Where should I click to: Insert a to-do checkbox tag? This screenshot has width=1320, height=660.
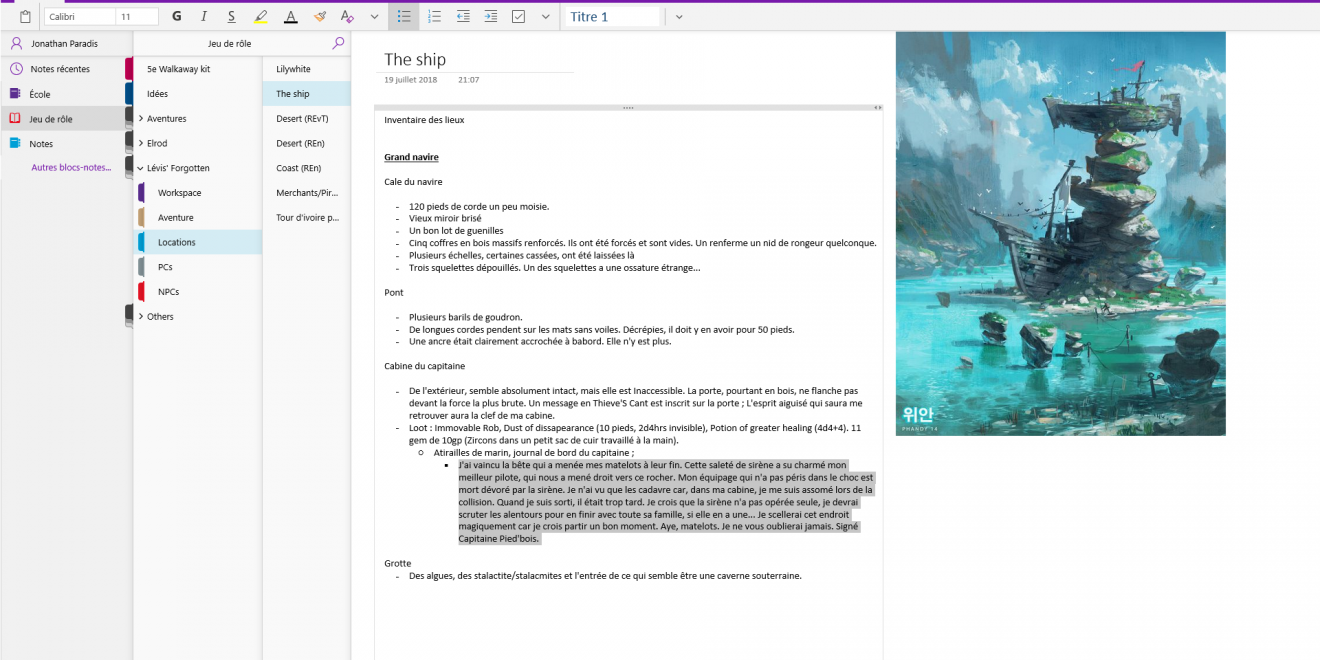pos(518,17)
